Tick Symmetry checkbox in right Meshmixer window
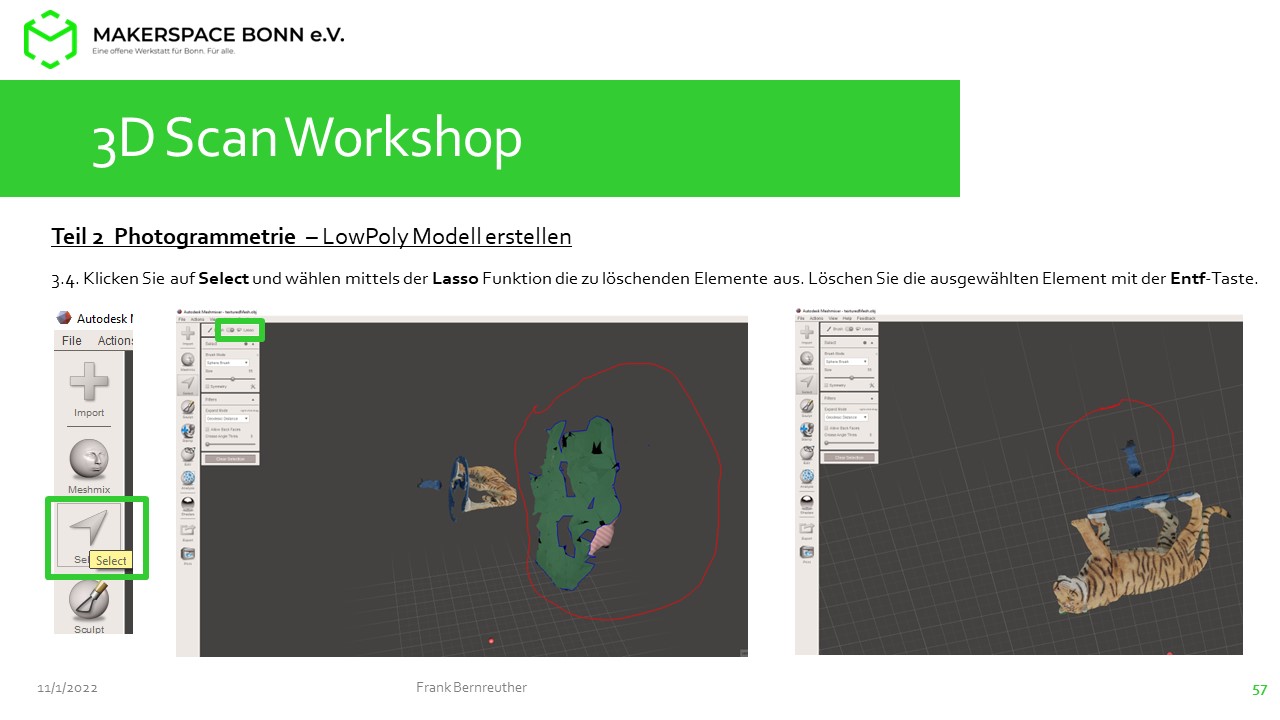 (826, 385)
